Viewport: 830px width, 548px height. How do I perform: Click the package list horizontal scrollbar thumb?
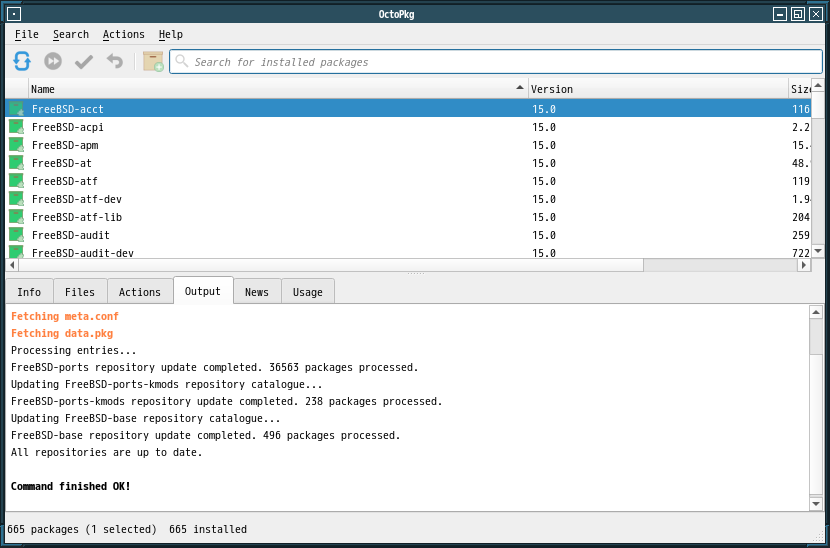click(331, 265)
